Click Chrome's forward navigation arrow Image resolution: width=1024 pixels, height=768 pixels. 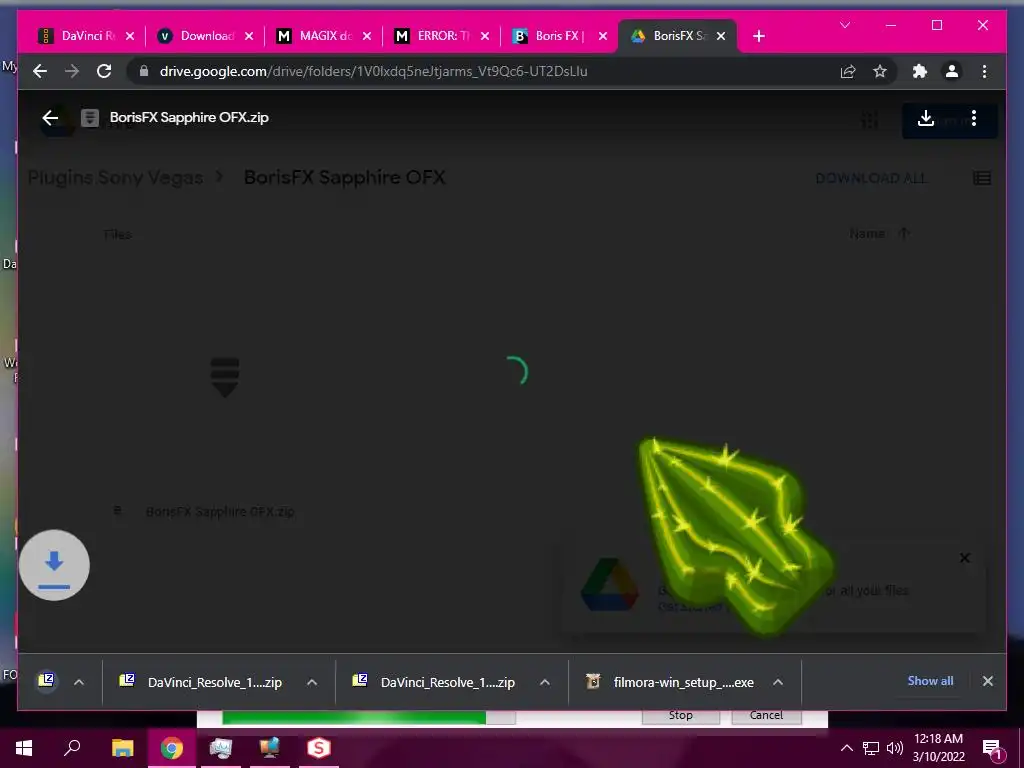click(72, 71)
